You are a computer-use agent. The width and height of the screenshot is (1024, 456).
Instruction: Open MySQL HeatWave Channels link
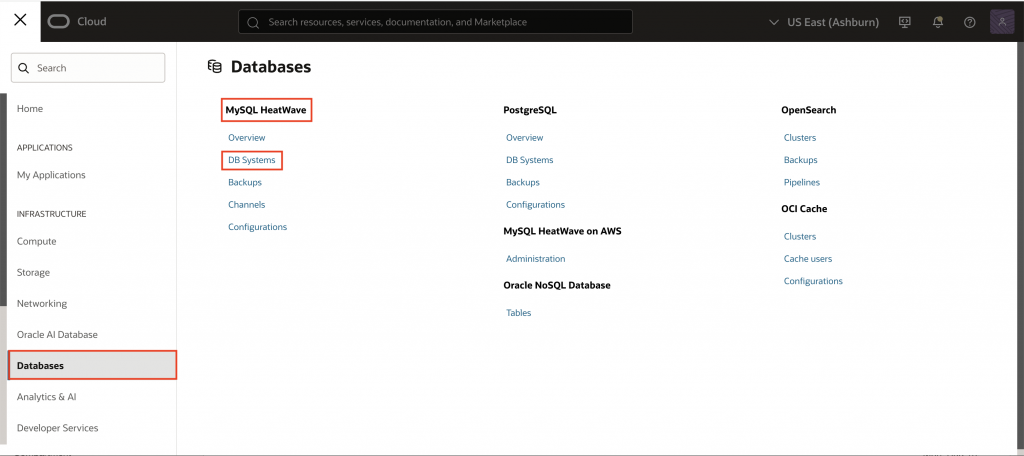tap(247, 204)
